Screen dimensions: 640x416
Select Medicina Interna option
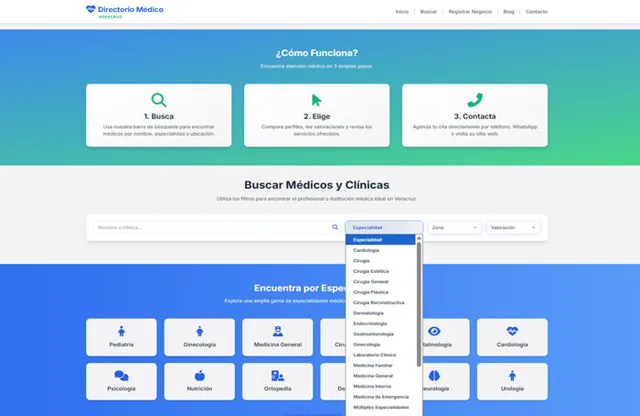point(380,386)
